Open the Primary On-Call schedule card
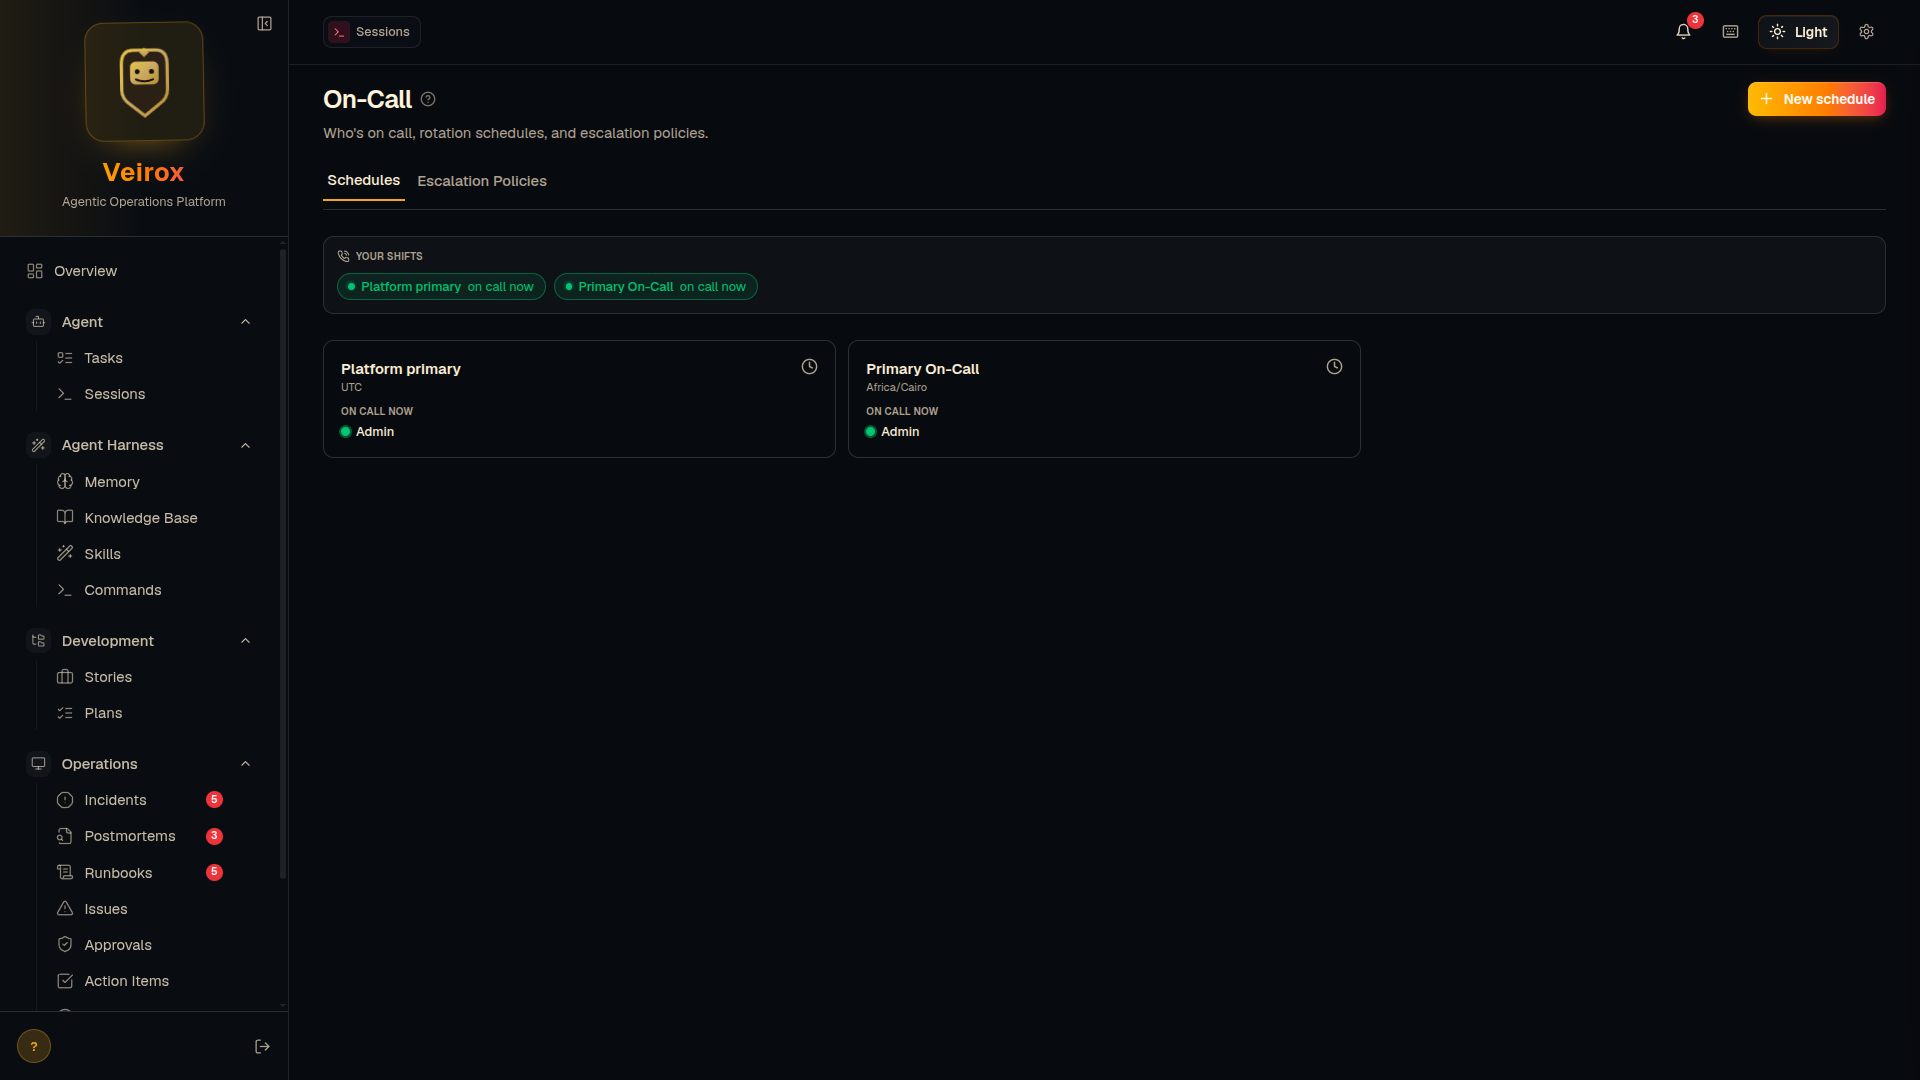 [1104, 399]
